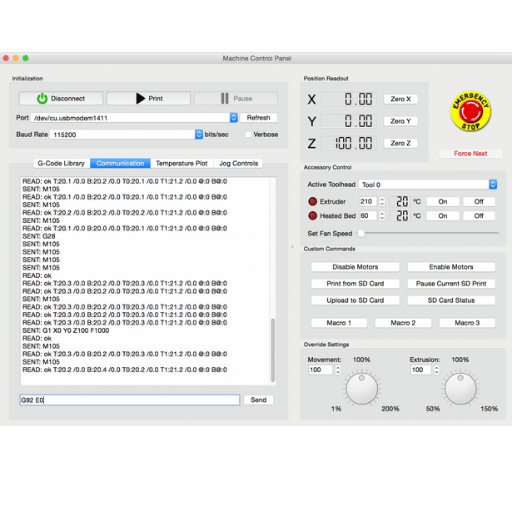Turn the Extruder heater On
The height and width of the screenshot is (513, 512).
coord(443,201)
